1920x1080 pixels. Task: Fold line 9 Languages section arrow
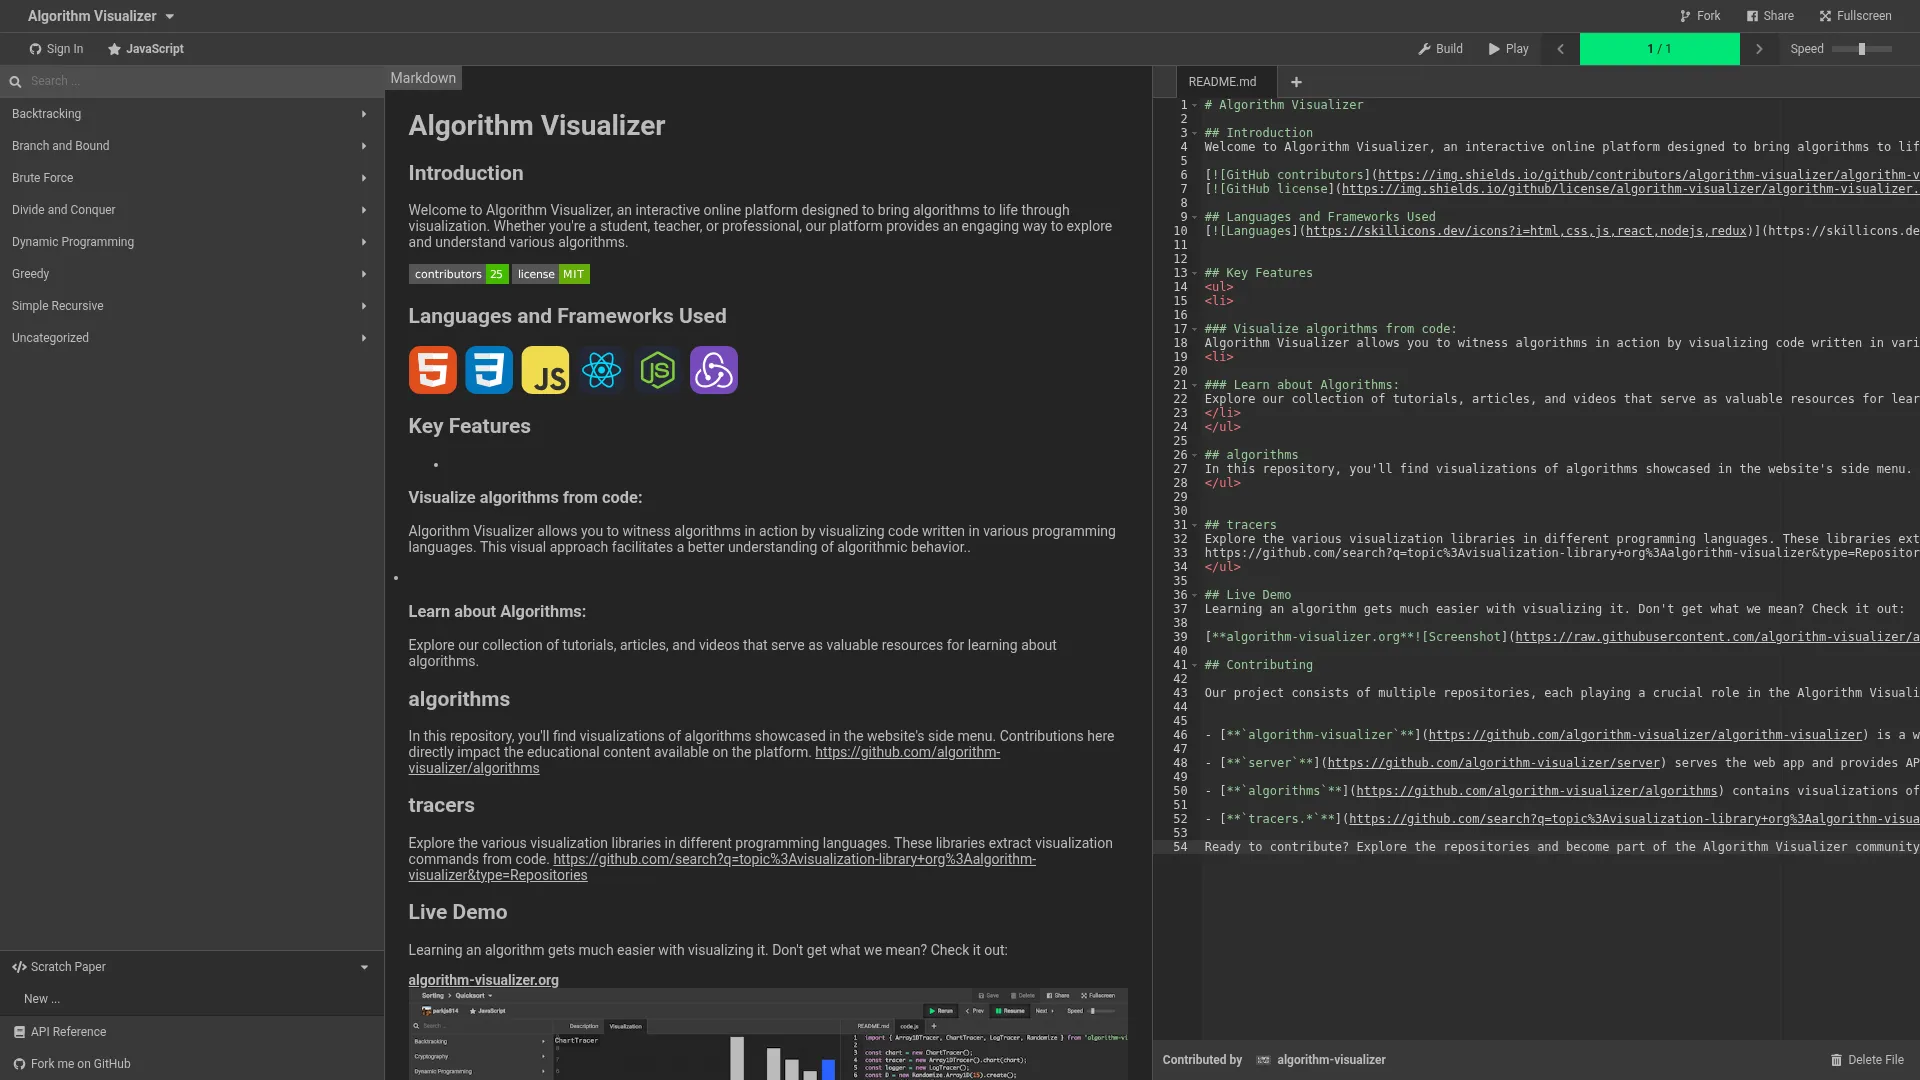[x=1194, y=217]
